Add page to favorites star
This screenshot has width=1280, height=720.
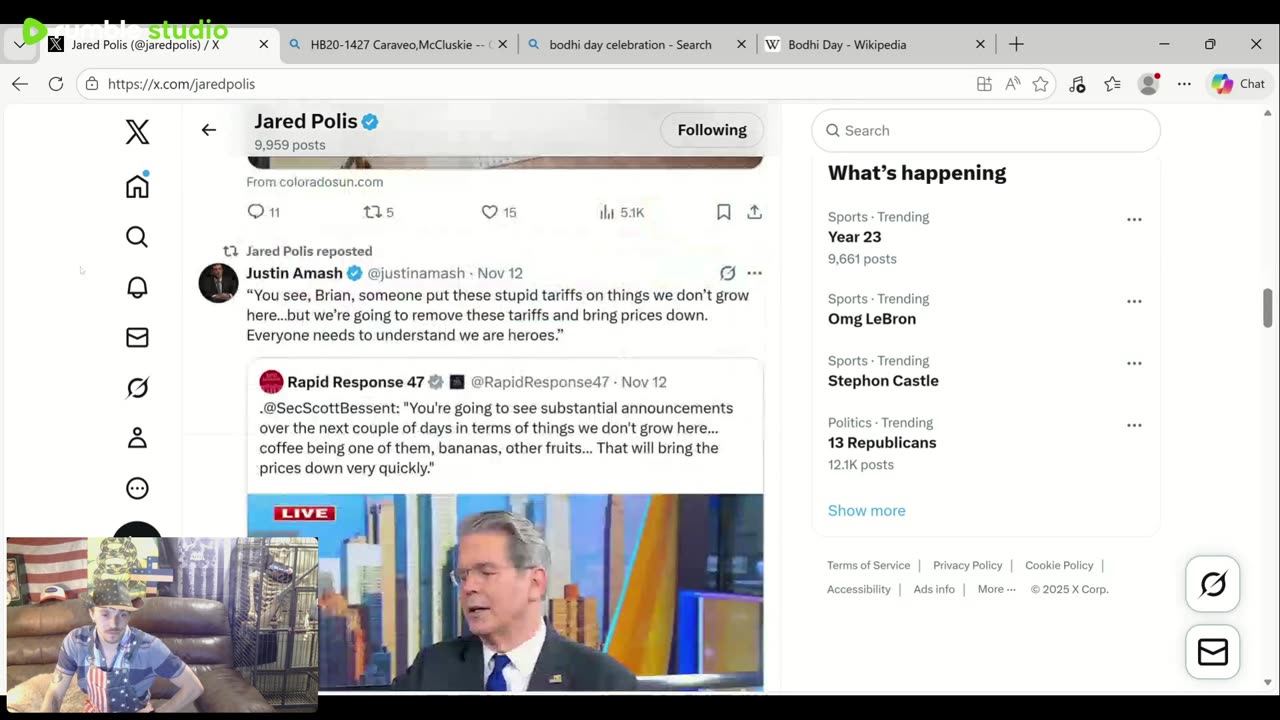[1040, 84]
